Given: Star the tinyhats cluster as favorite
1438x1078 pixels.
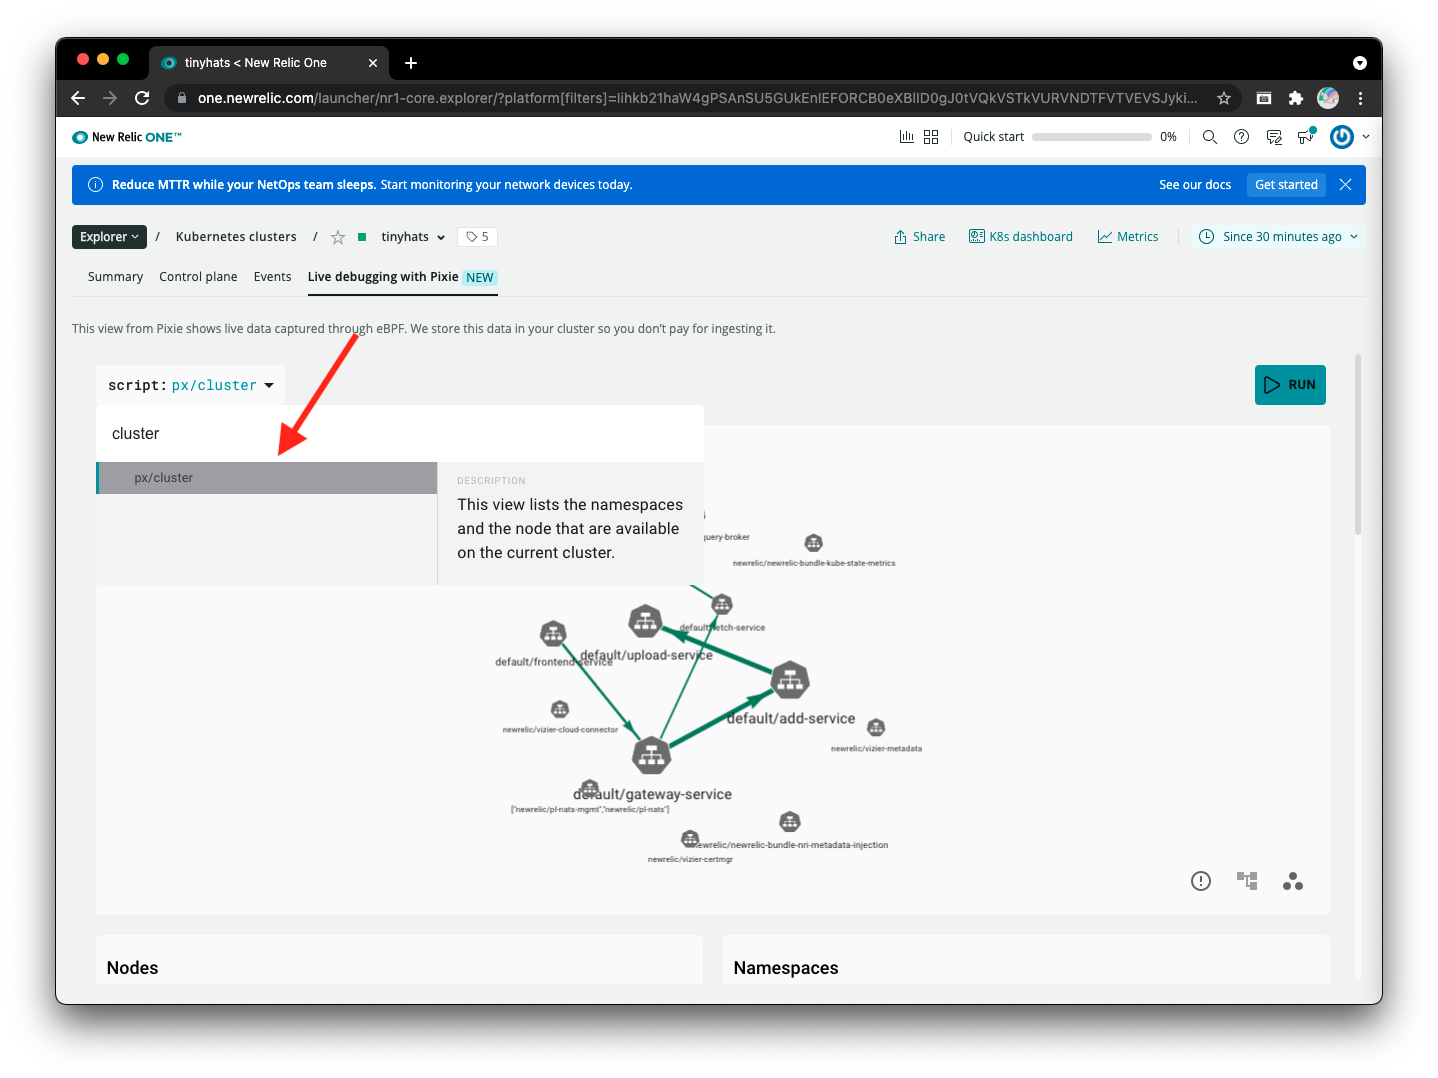Looking at the screenshot, I should (x=338, y=237).
